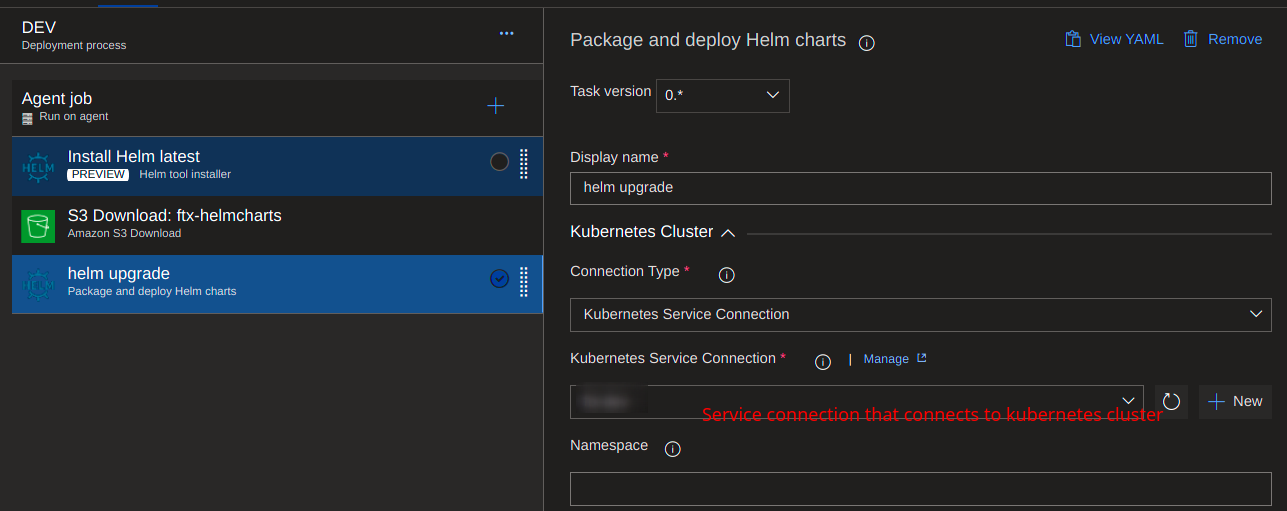The image size is (1287, 511).
Task: Click the DEV stage ellipsis menu
Action: [x=506, y=34]
